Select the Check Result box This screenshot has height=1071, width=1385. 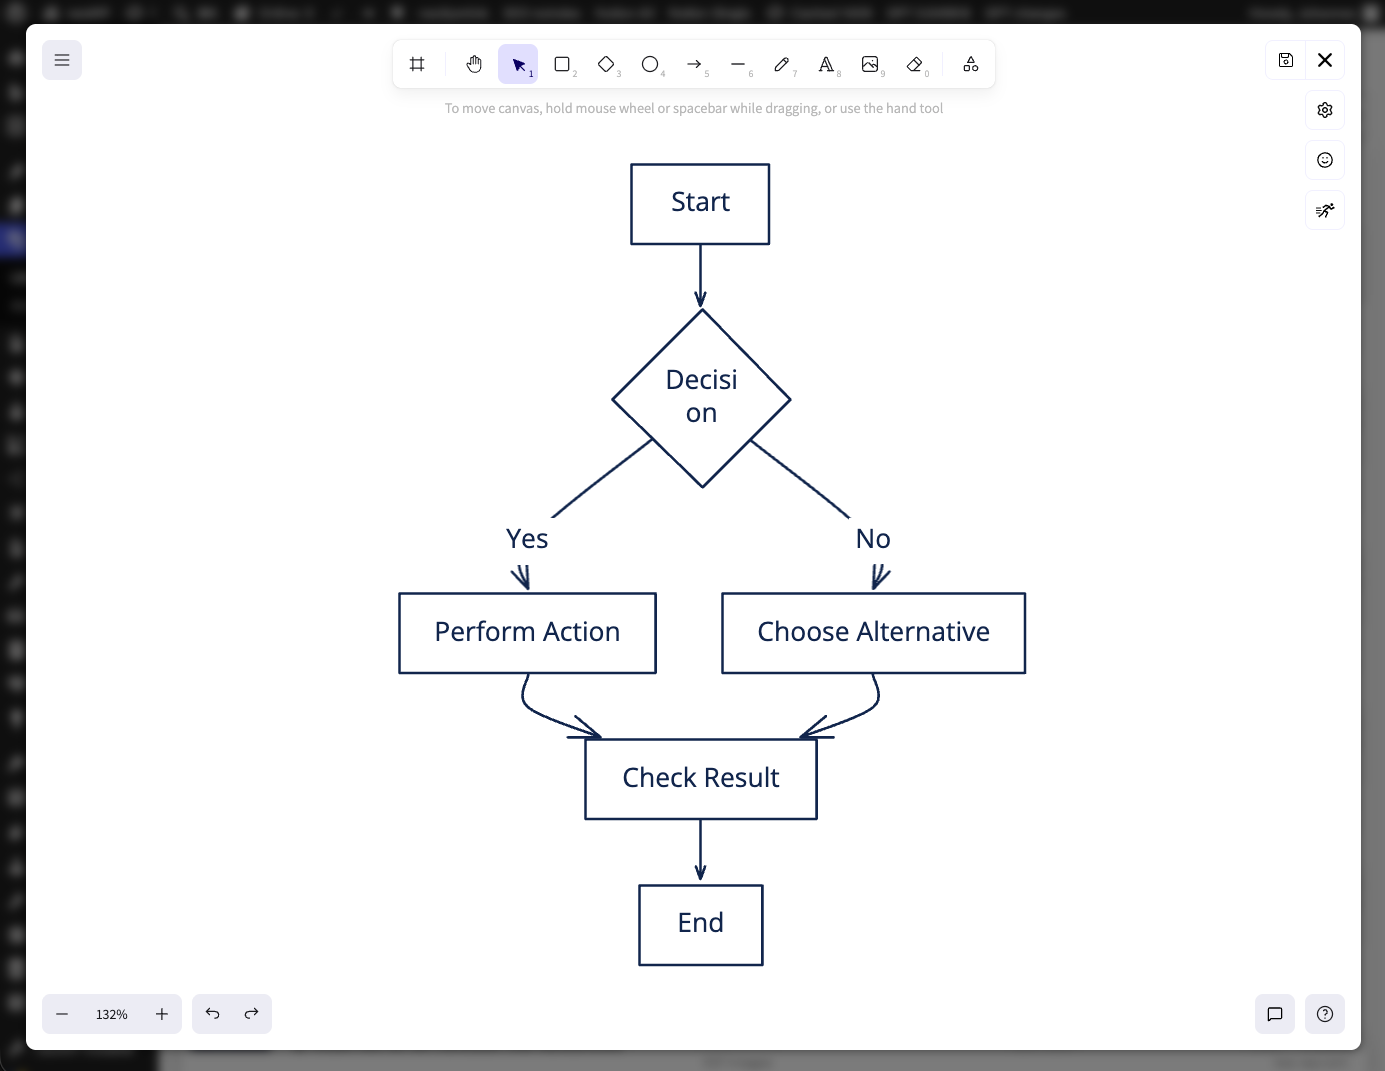(700, 779)
